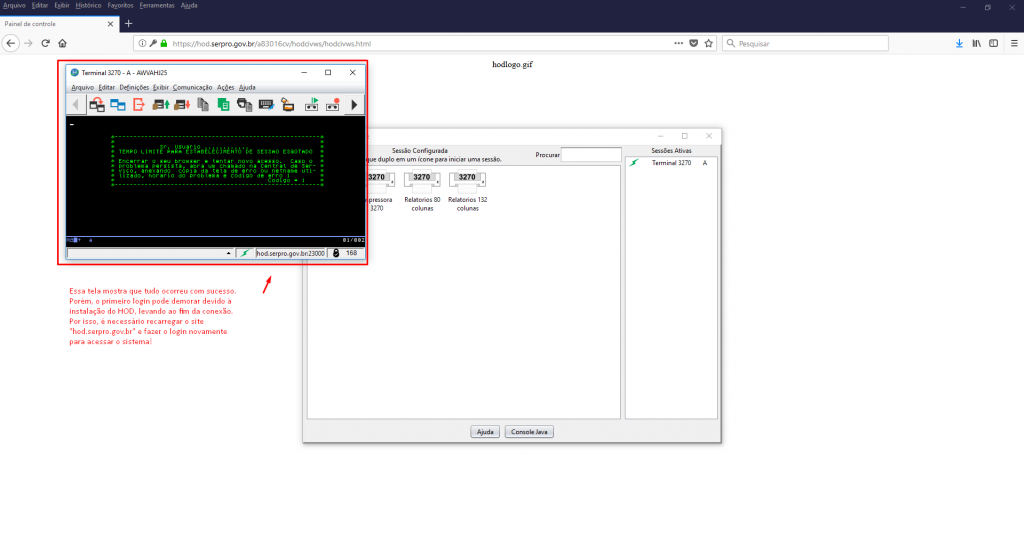1024x554 pixels.
Task: Click the play macro icon with green arrow
Action: click(x=311, y=103)
